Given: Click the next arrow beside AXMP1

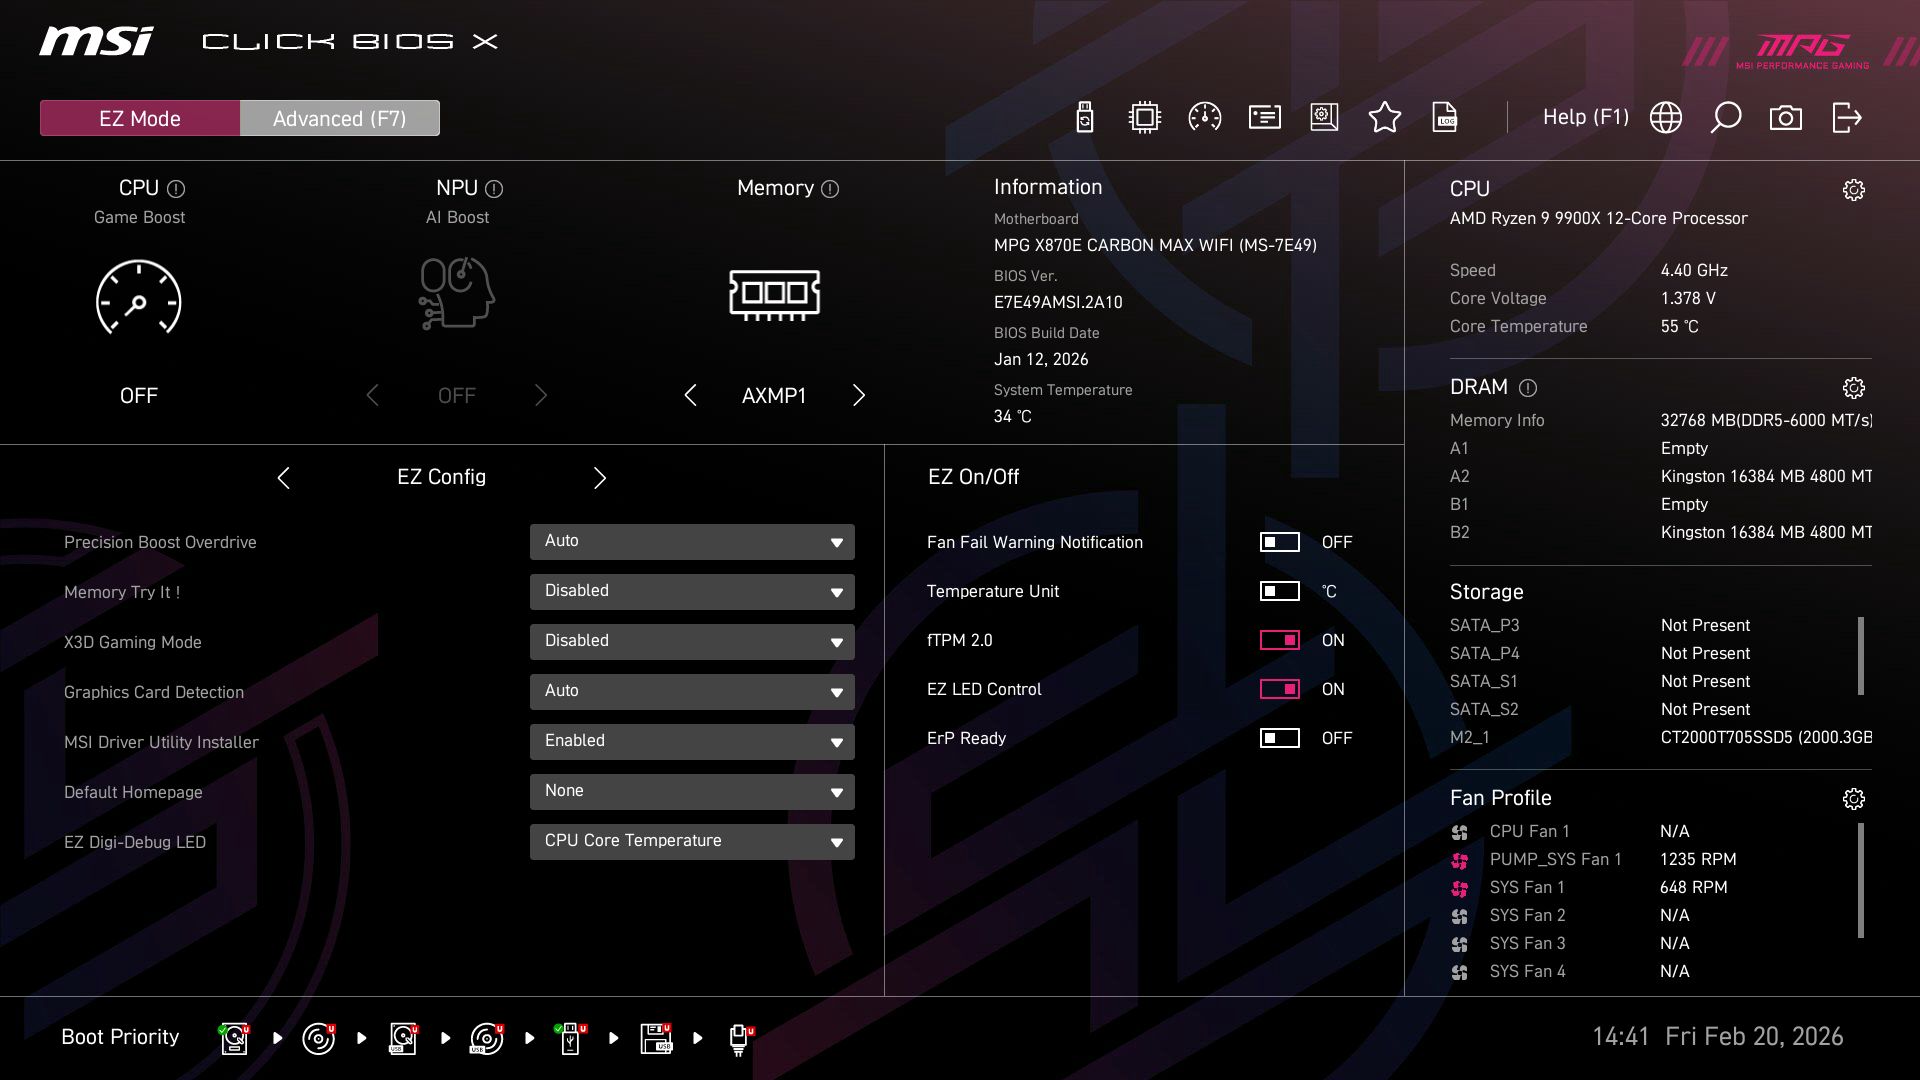Looking at the screenshot, I should 858,395.
